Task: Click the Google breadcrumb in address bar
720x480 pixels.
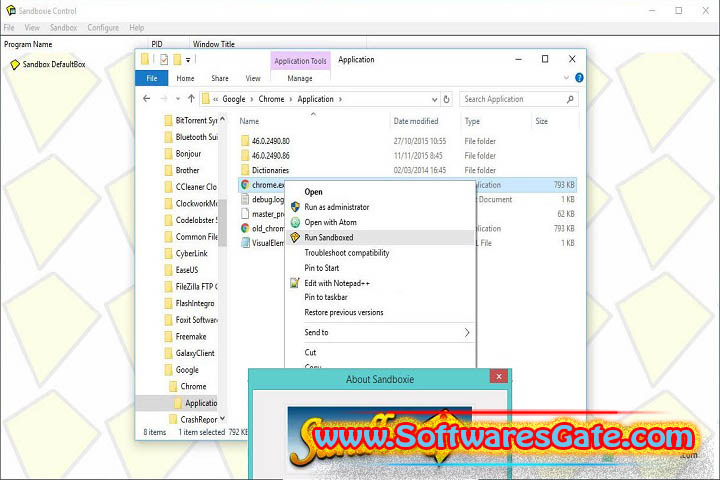Action: 234,99
